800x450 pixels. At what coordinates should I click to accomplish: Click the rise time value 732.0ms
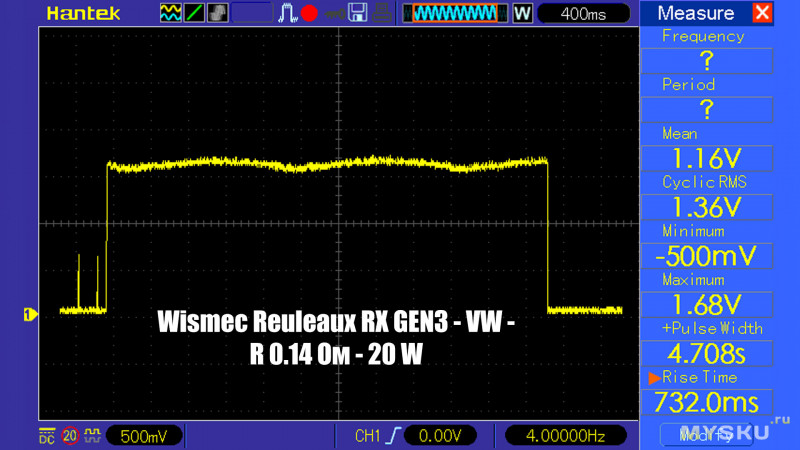707,402
